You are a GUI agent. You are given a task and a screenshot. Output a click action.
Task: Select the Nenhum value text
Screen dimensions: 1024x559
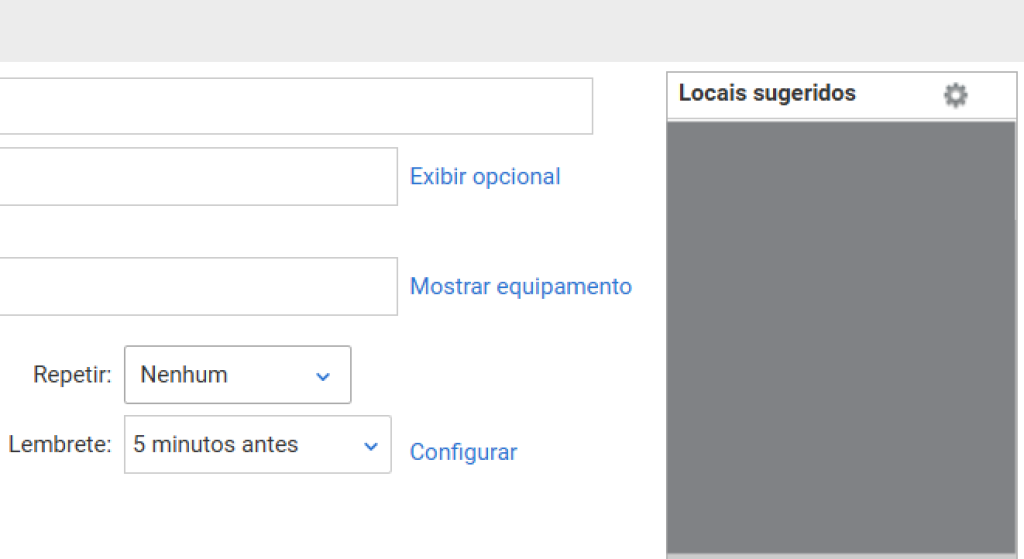[x=184, y=375]
